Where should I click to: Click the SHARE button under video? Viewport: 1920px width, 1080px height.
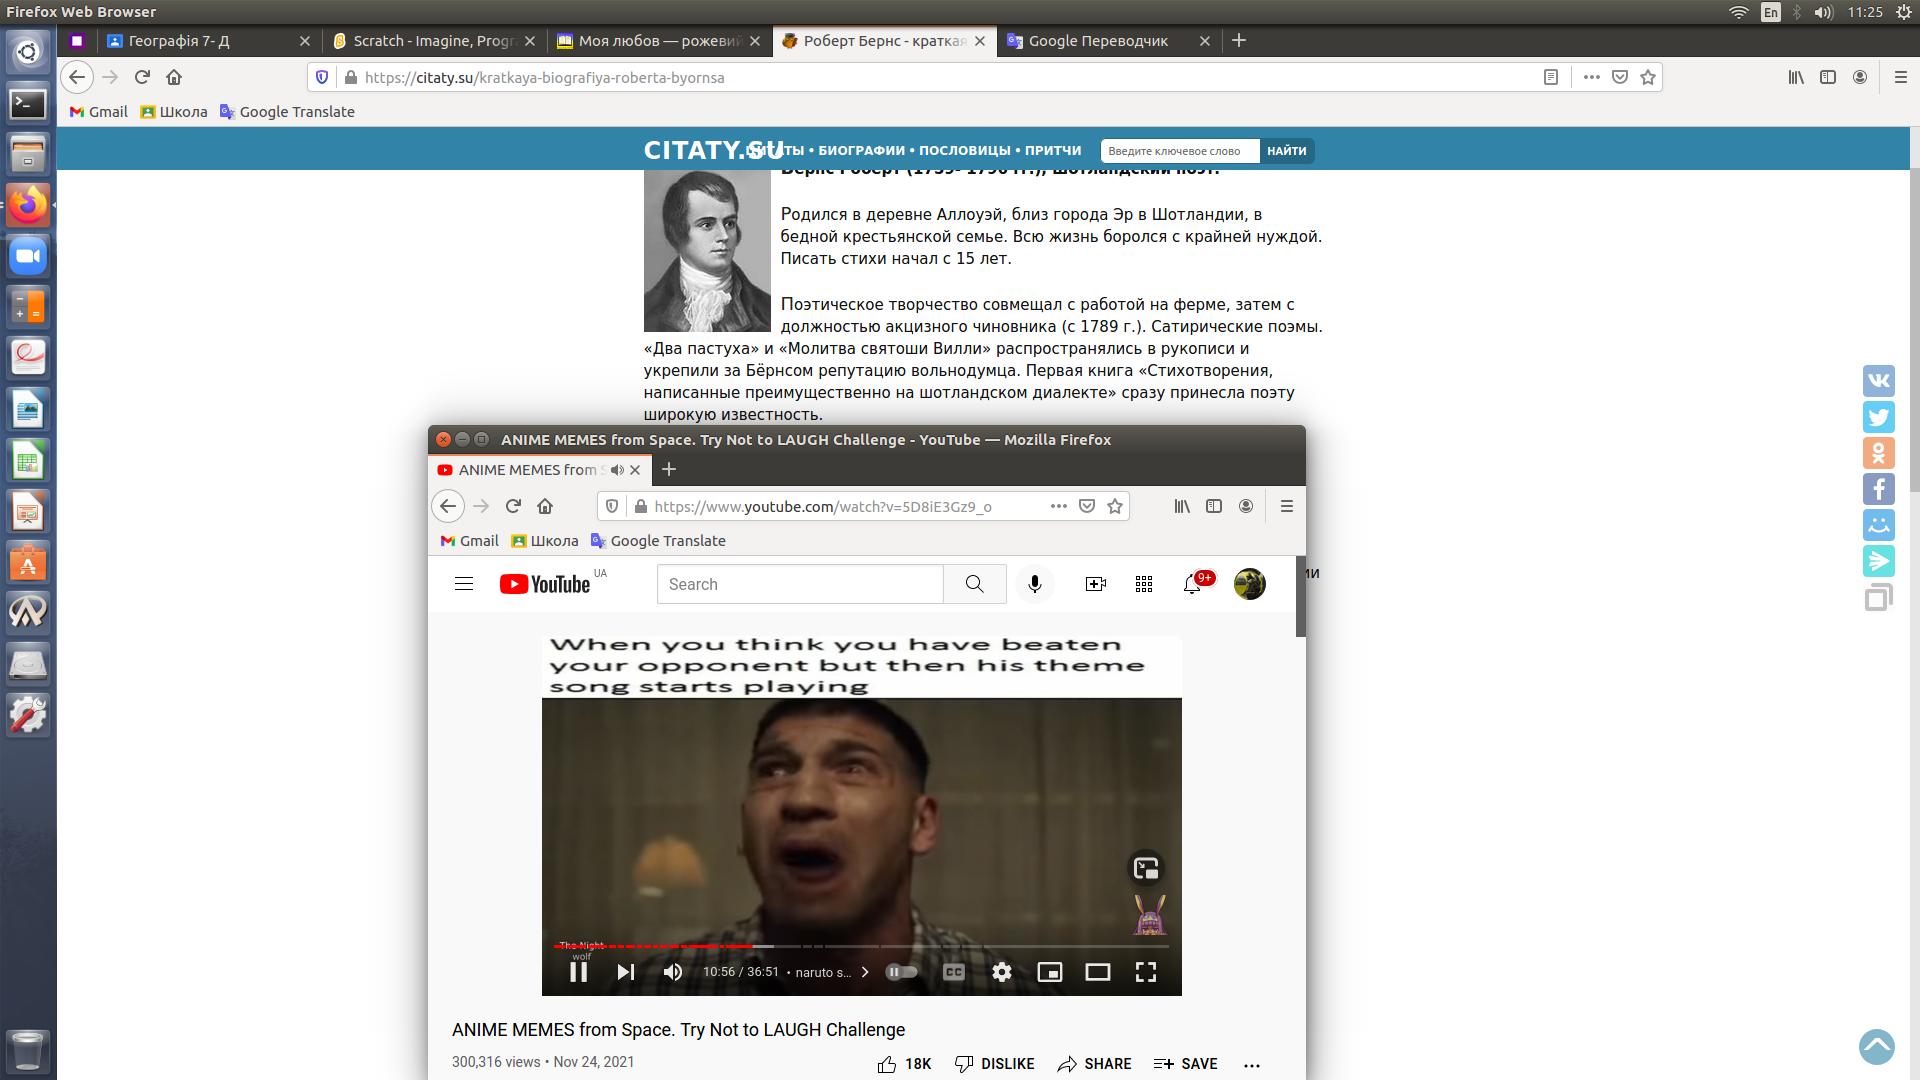[x=1094, y=1064]
